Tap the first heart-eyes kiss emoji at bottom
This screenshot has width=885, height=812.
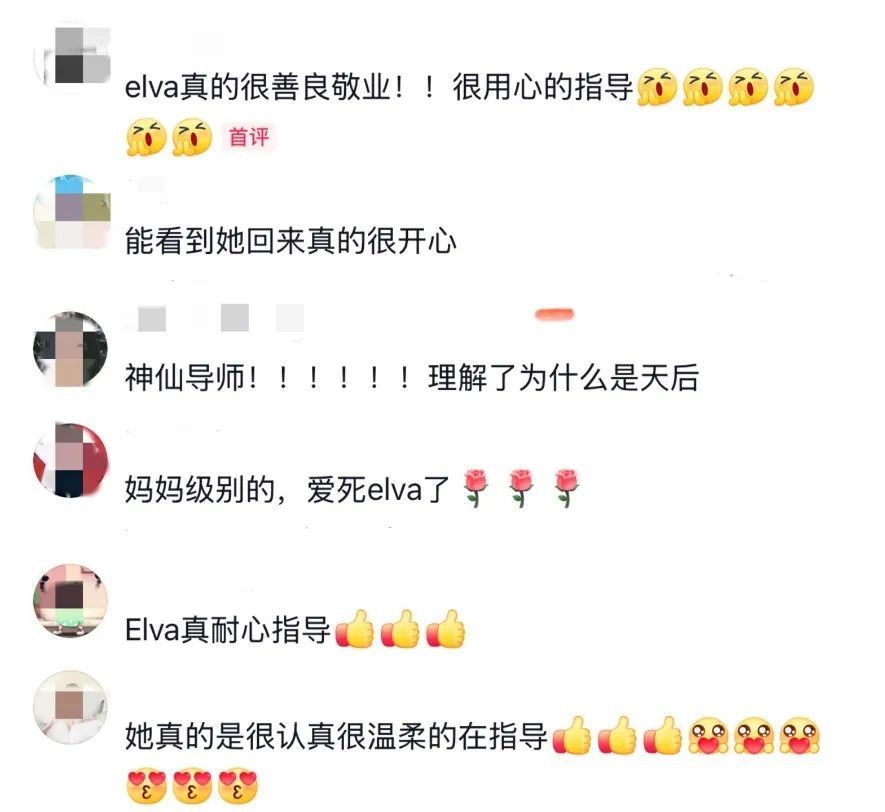(147, 785)
